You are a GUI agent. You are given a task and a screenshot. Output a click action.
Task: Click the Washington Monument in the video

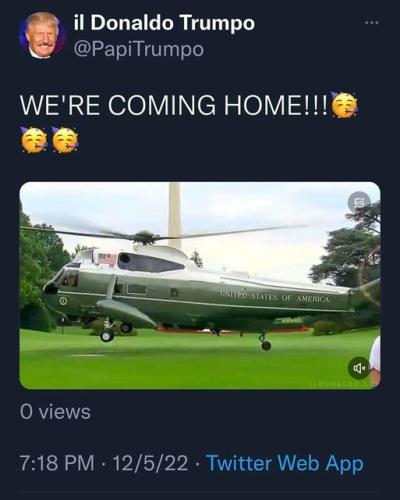[x=174, y=213]
